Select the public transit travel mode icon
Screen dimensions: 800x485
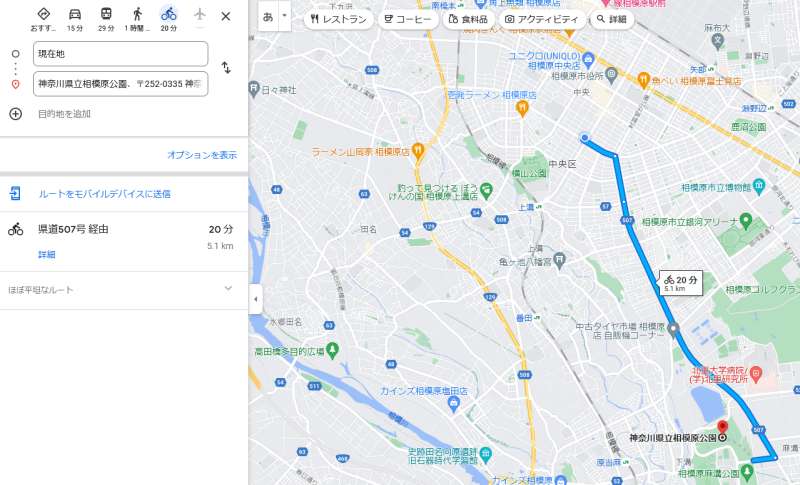click(106, 15)
